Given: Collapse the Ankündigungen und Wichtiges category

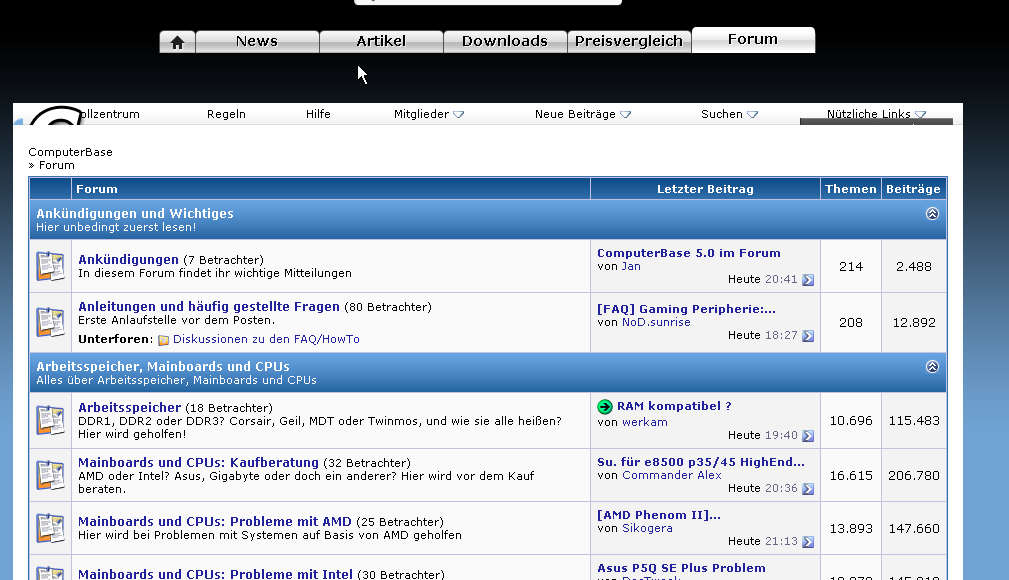Looking at the screenshot, I should point(932,214).
